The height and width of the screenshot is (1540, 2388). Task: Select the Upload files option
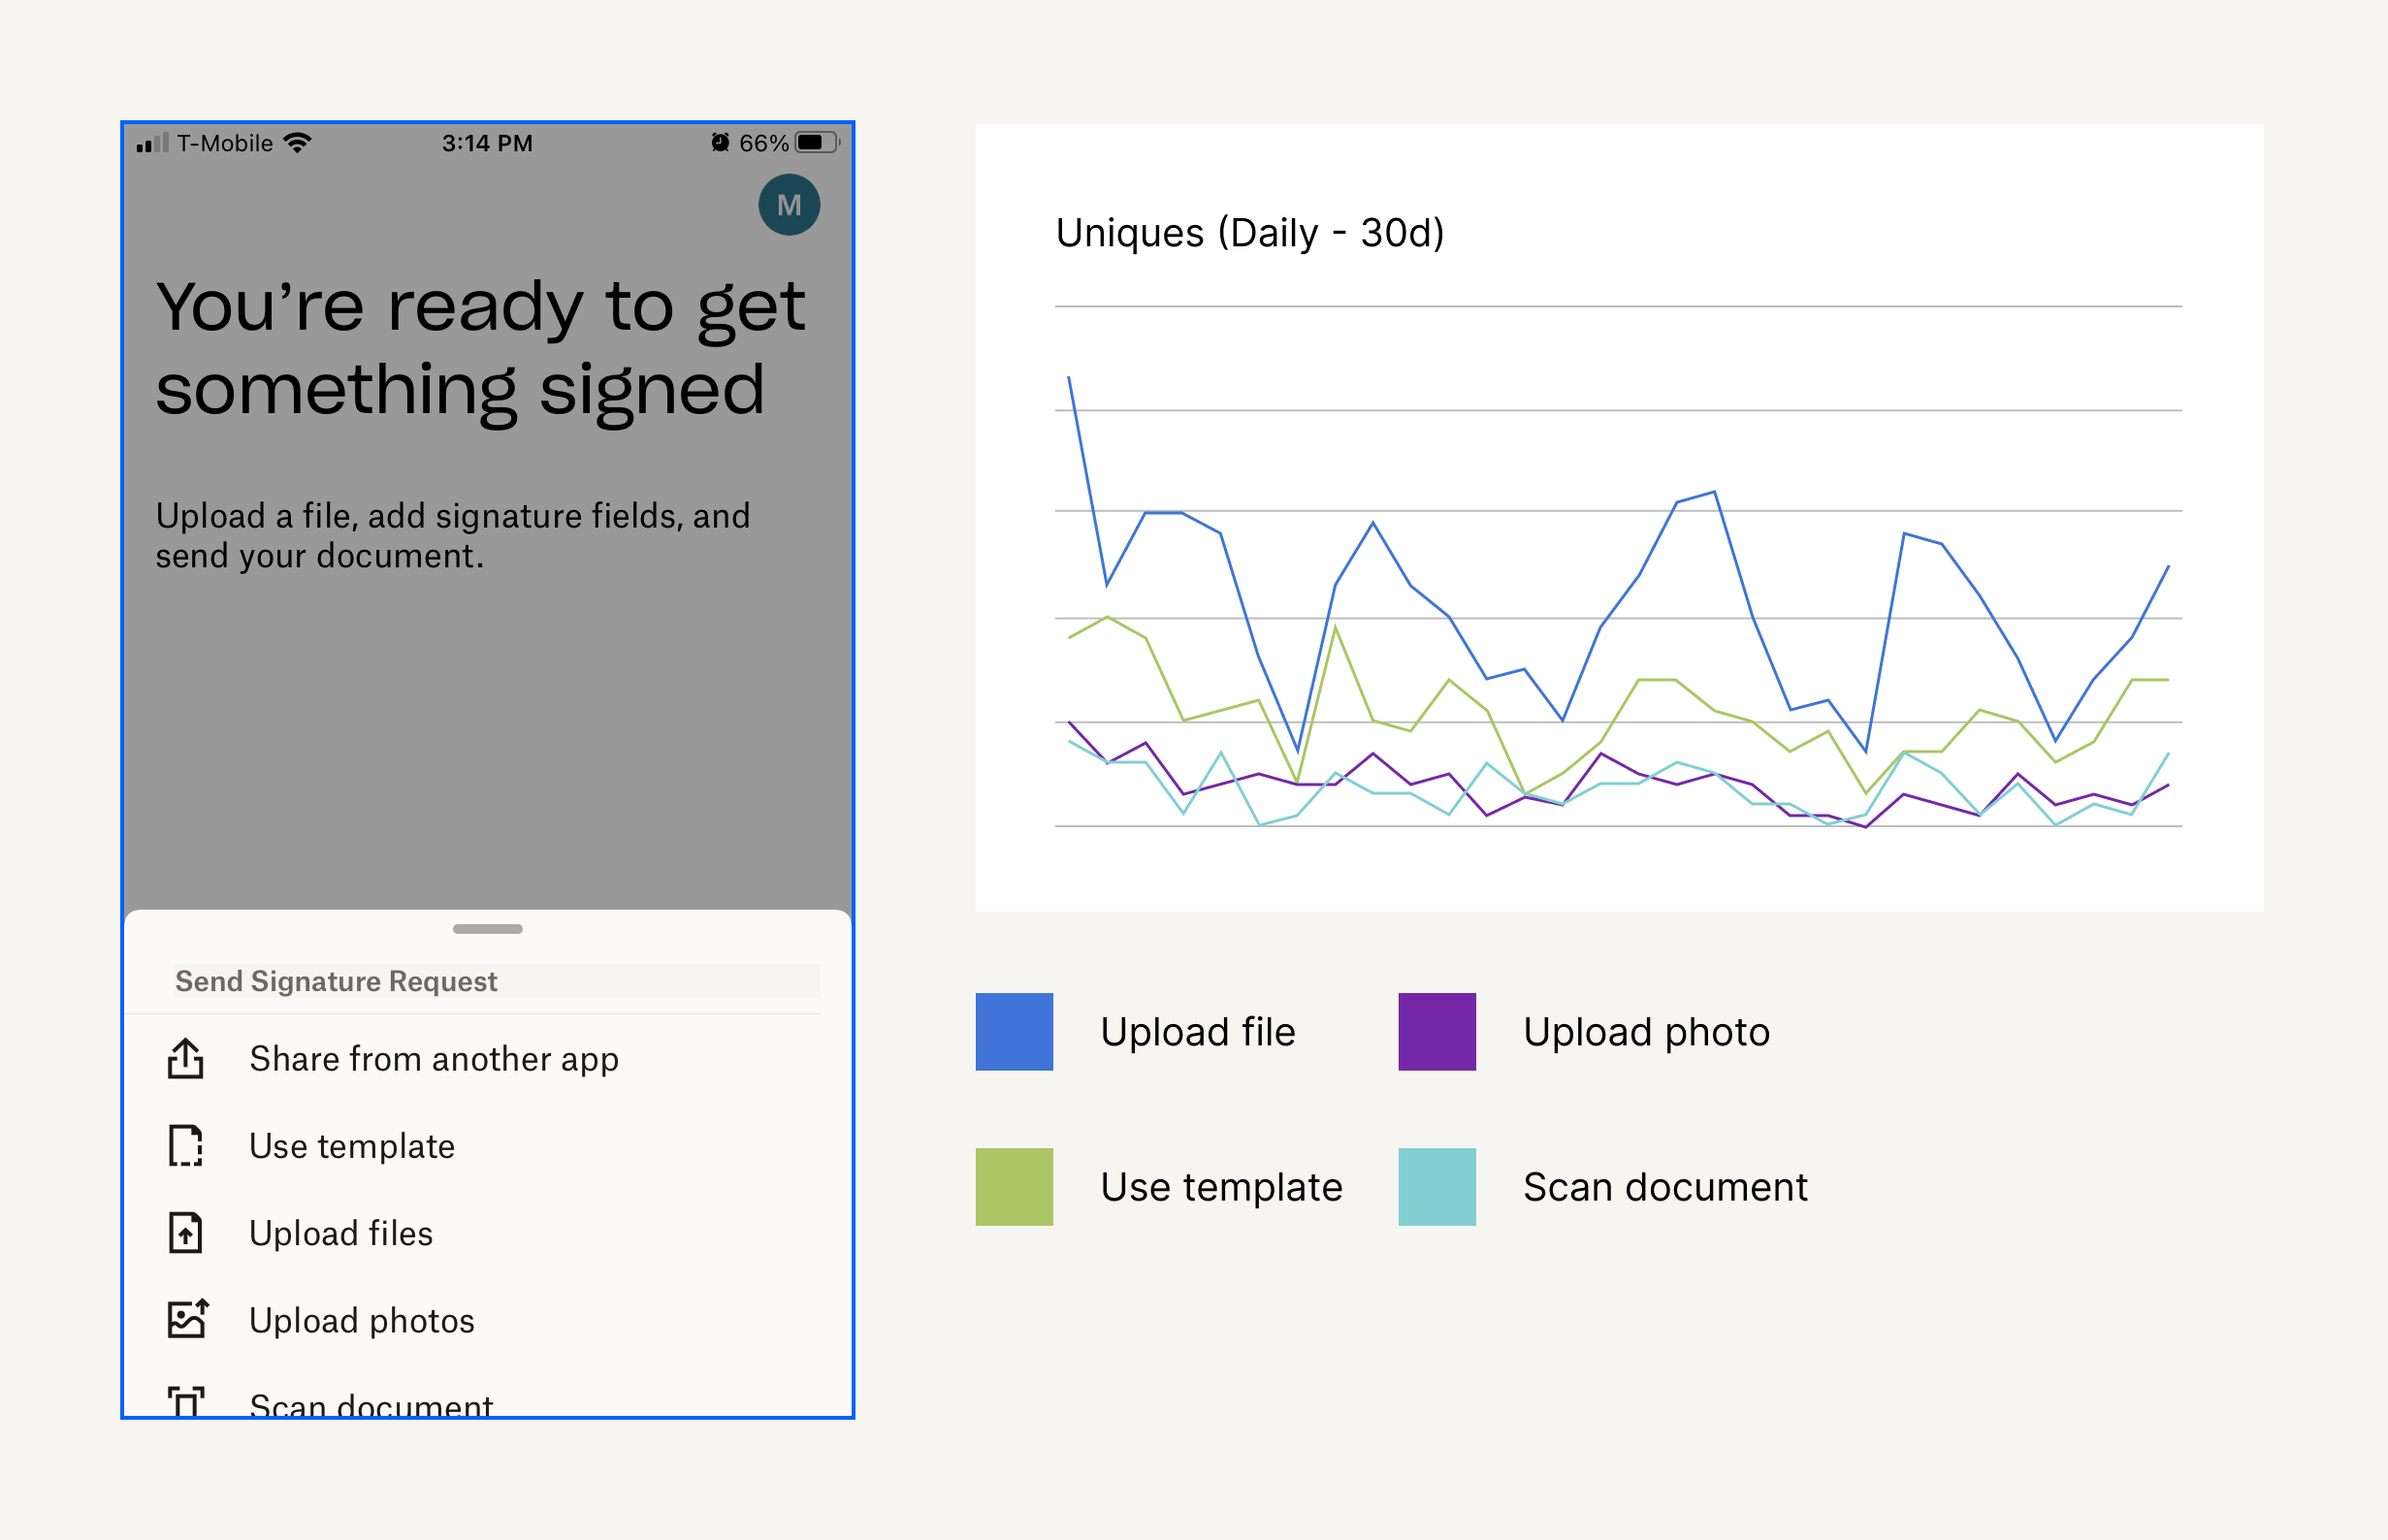(x=341, y=1233)
